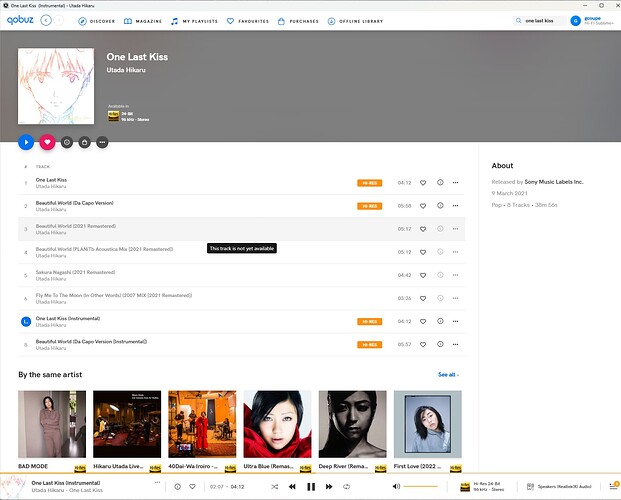Image resolution: width=621 pixels, height=500 pixels.
Task: Mute using the speaker volume icon
Action: [396, 486]
